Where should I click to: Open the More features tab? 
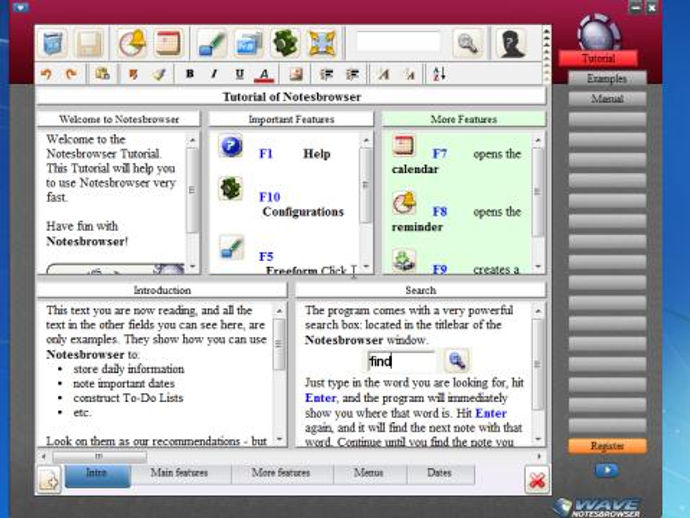click(281, 474)
